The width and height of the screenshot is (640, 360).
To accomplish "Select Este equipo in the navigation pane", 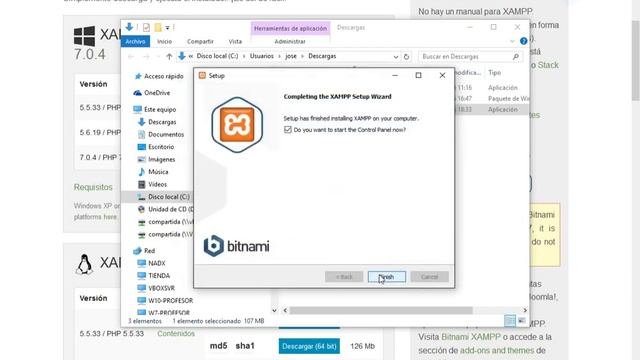I will pyautogui.click(x=160, y=109).
